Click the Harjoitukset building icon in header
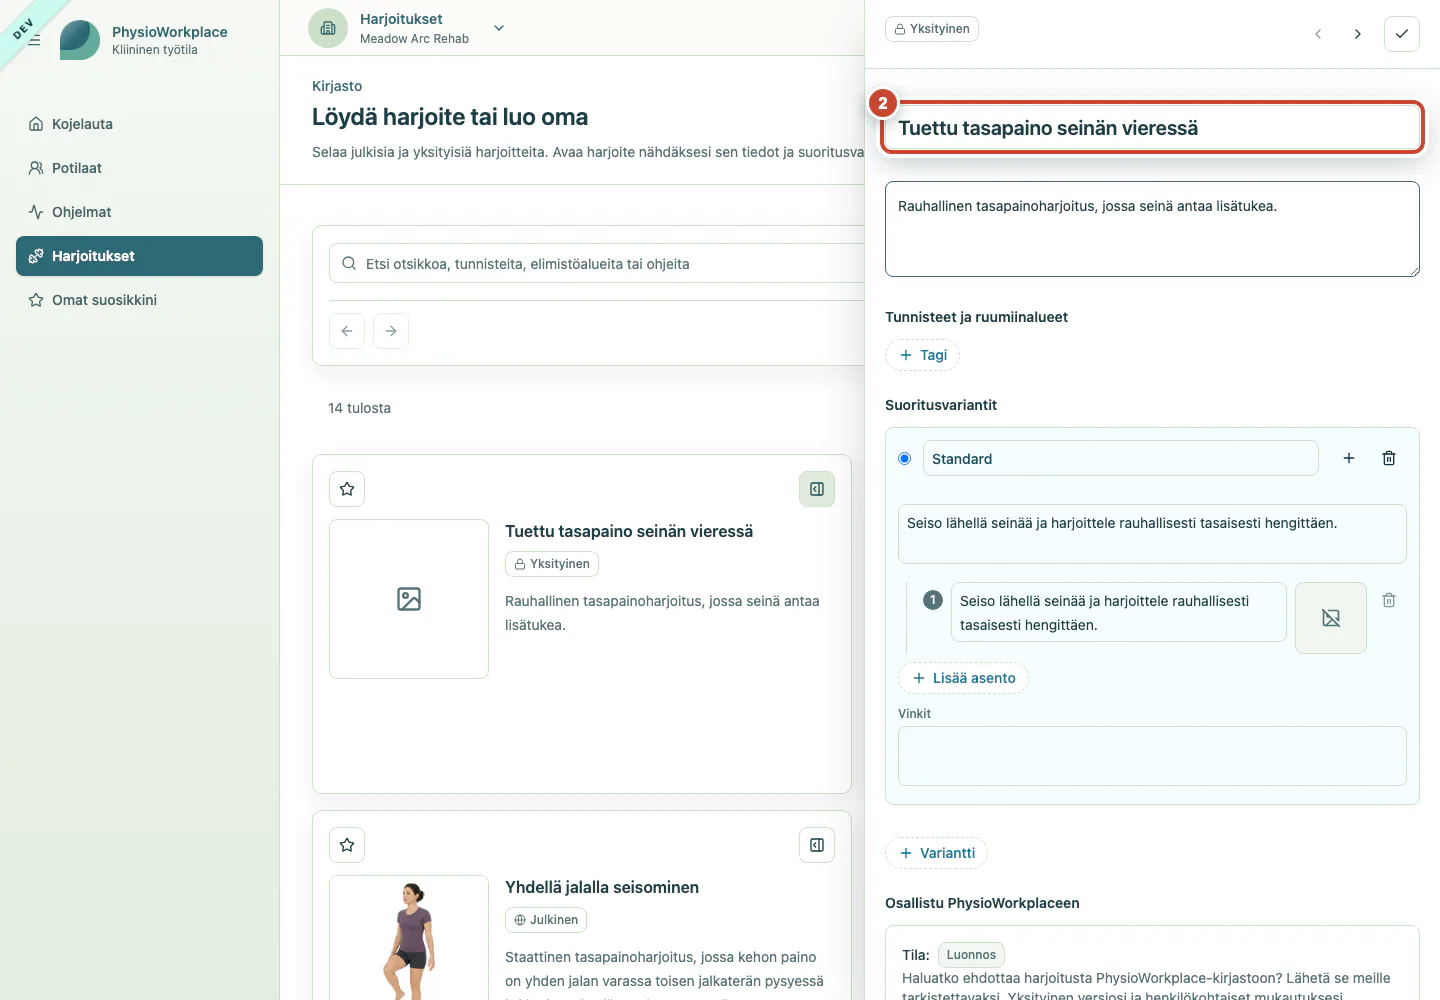The image size is (1440, 1000). pos(328,28)
